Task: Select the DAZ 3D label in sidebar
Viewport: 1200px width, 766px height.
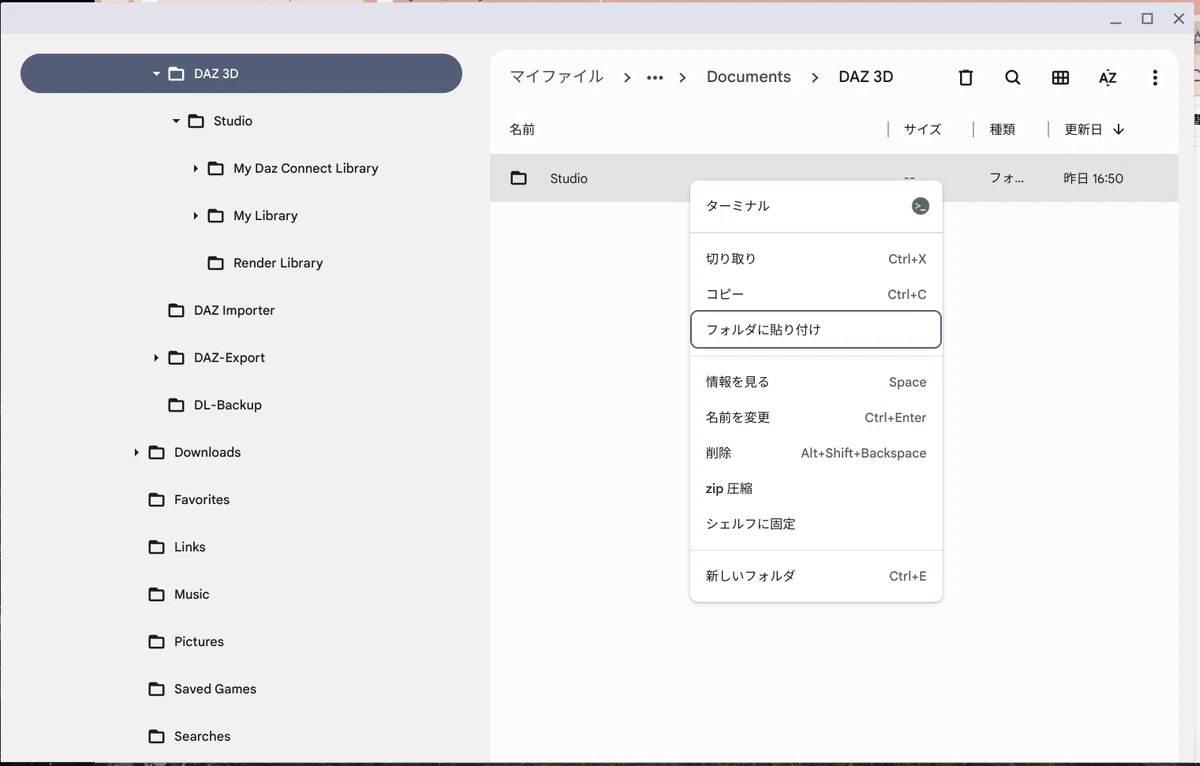Action: tap(216, 74)
